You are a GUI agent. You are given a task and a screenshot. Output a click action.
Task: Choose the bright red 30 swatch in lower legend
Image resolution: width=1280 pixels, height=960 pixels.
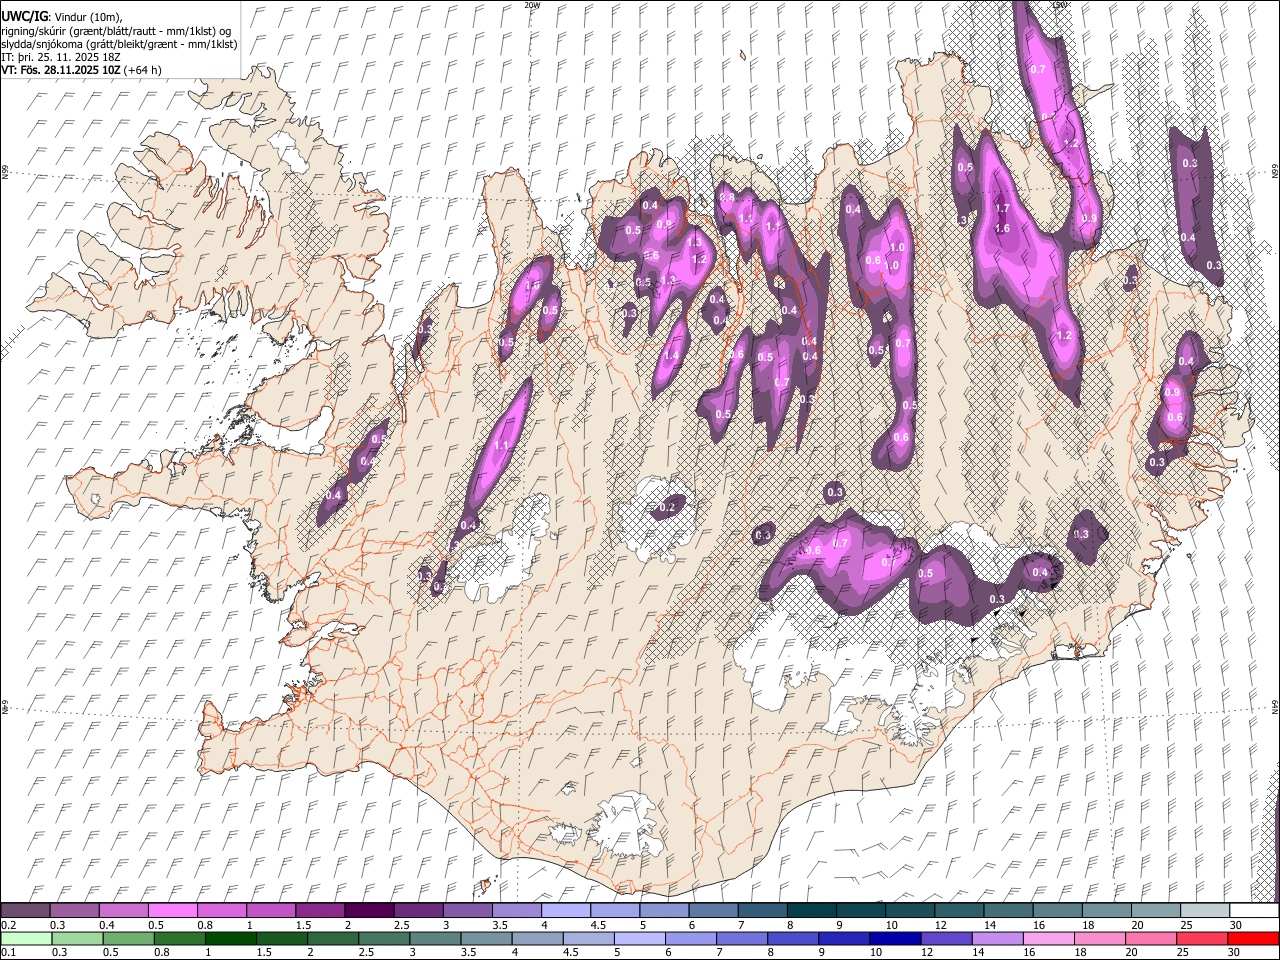pyautogui.click(x=1253, y=938)
